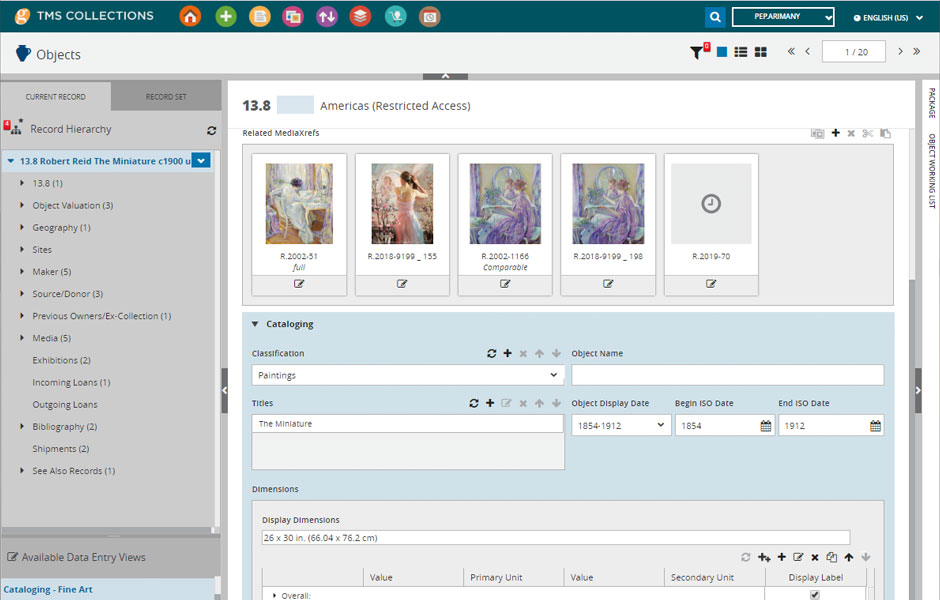
Task: Open the filter funnel icon
Action: tap(697, 52)
